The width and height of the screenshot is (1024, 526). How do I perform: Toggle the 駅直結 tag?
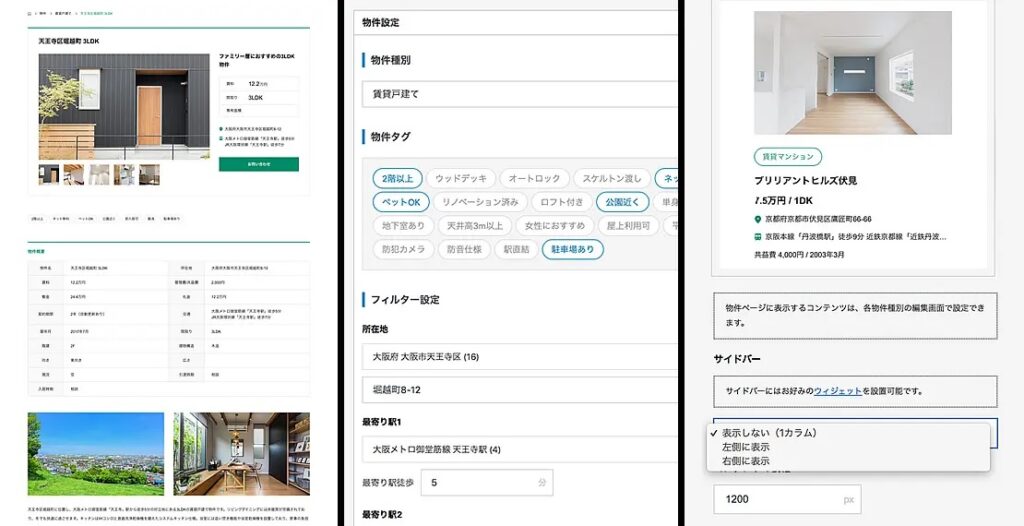pyautogui.click(x=517, y=250)
